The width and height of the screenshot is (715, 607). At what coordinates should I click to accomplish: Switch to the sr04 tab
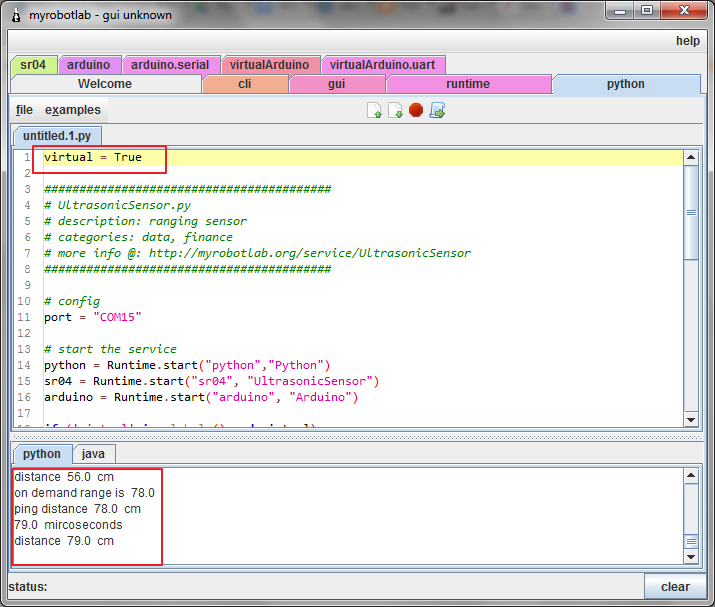(x=33, y=65)
